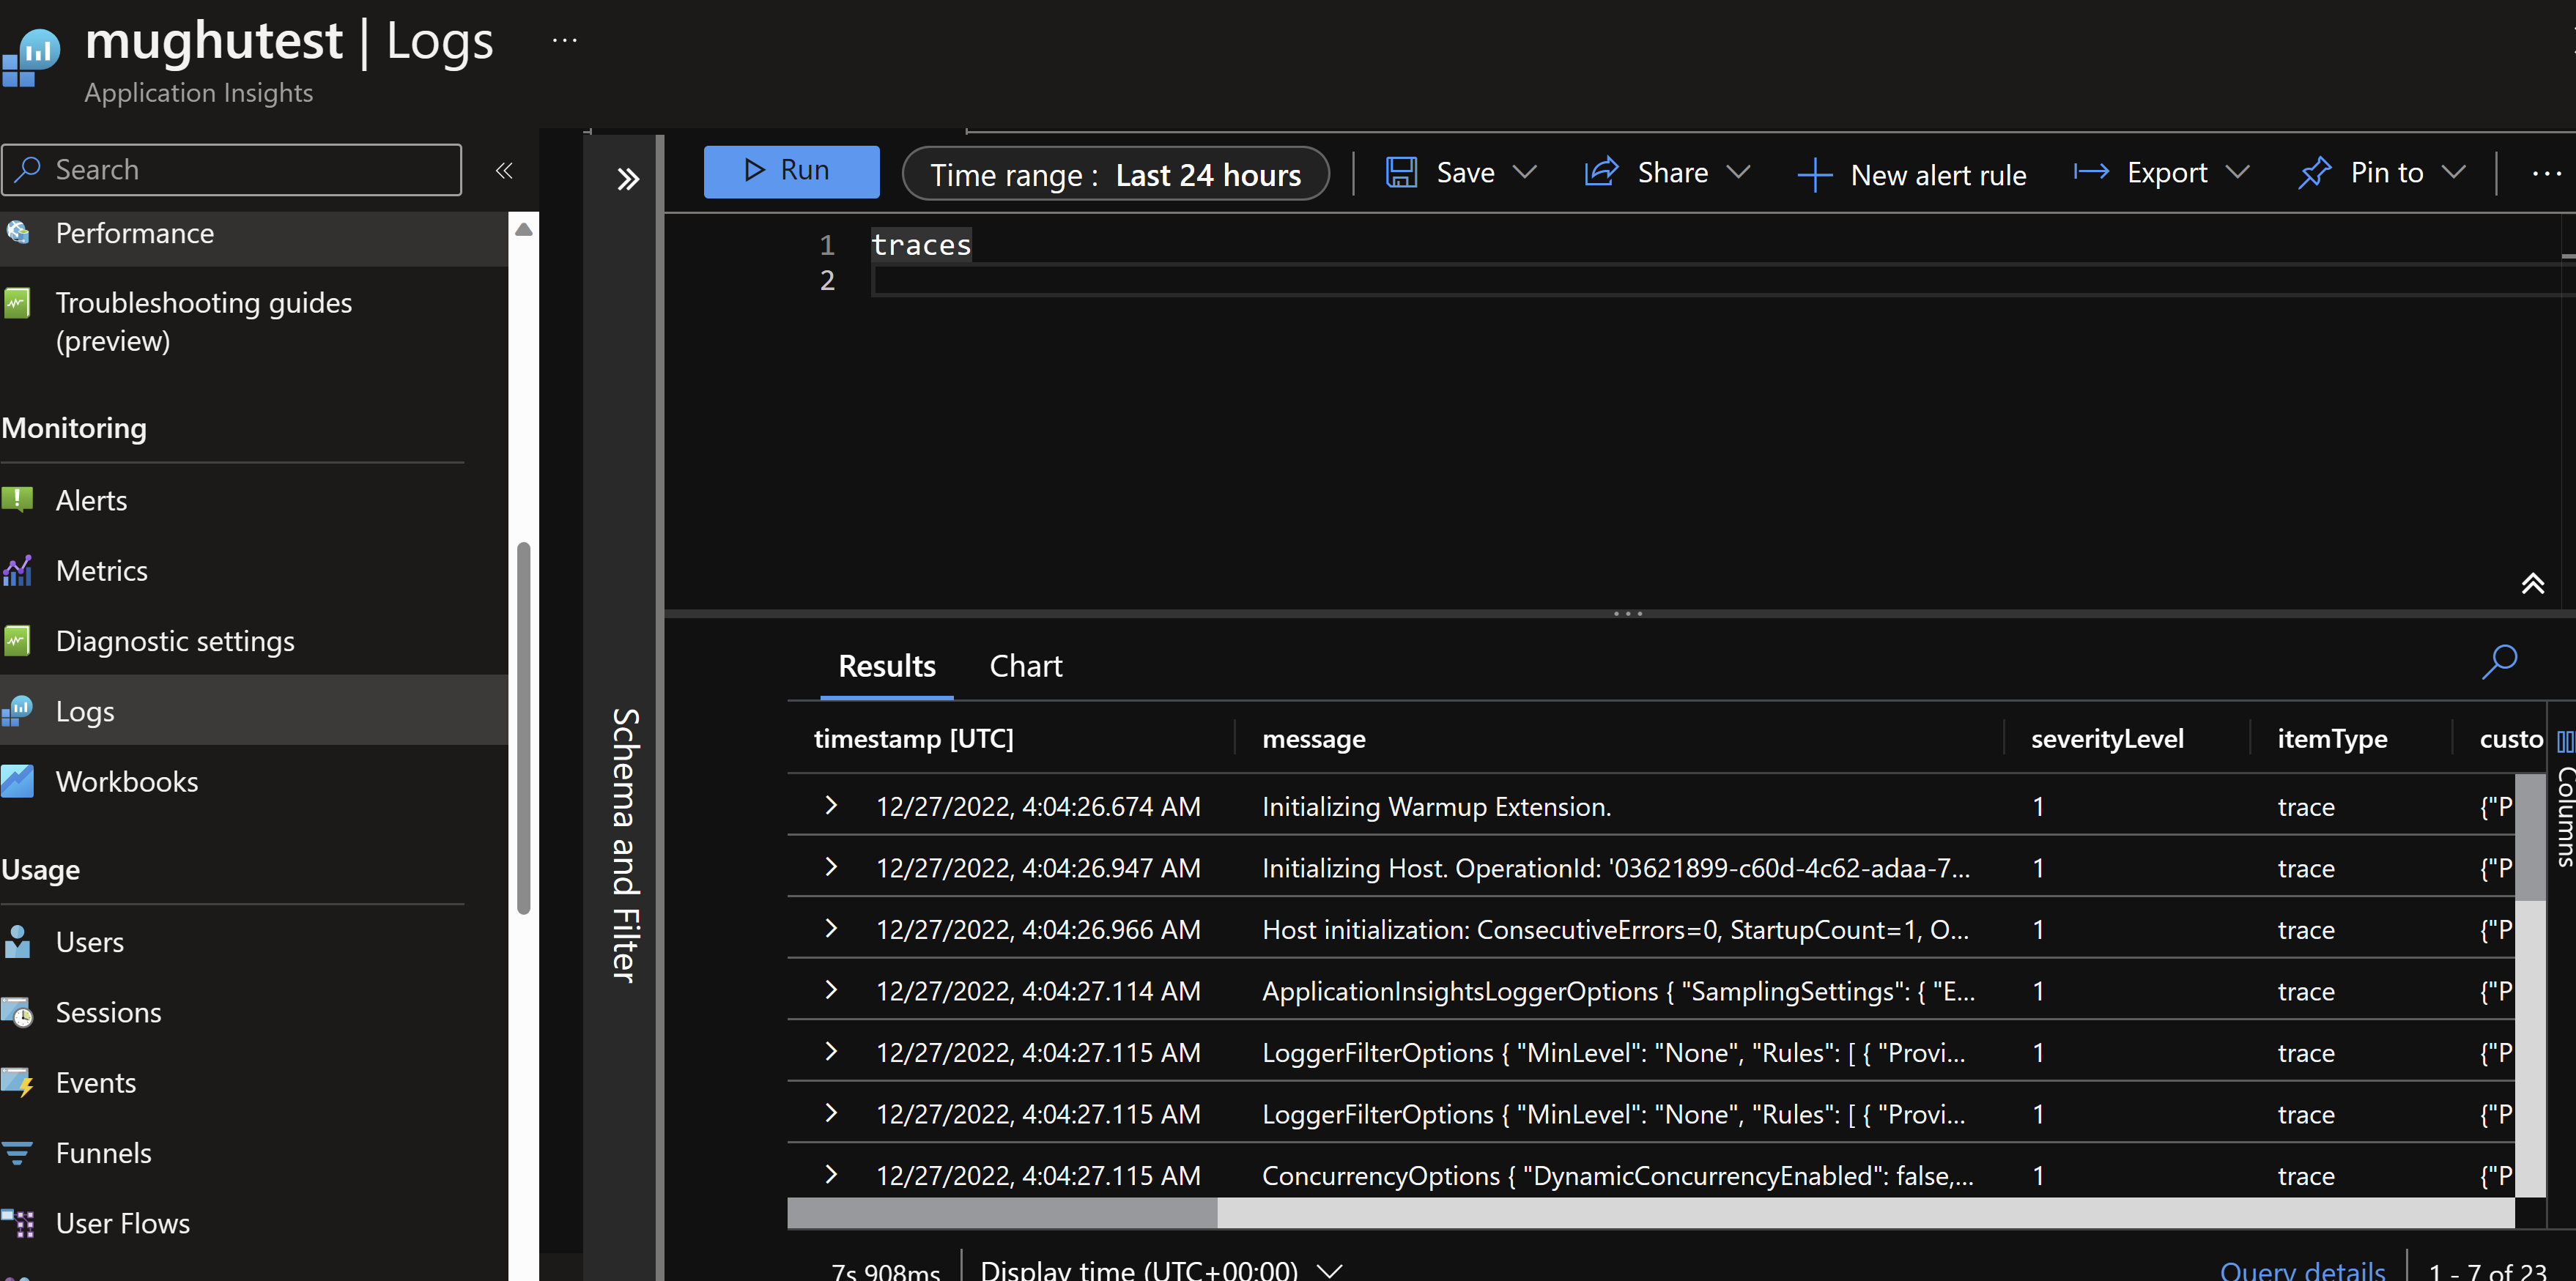Click the results horizontal scrollbar thumb
The image size is (2576, 1281).
click(1002, 1213)
